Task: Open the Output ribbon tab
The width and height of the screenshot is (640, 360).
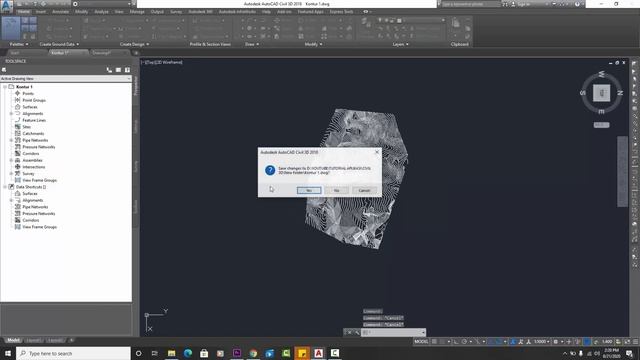Action: [x=157, y=12]
